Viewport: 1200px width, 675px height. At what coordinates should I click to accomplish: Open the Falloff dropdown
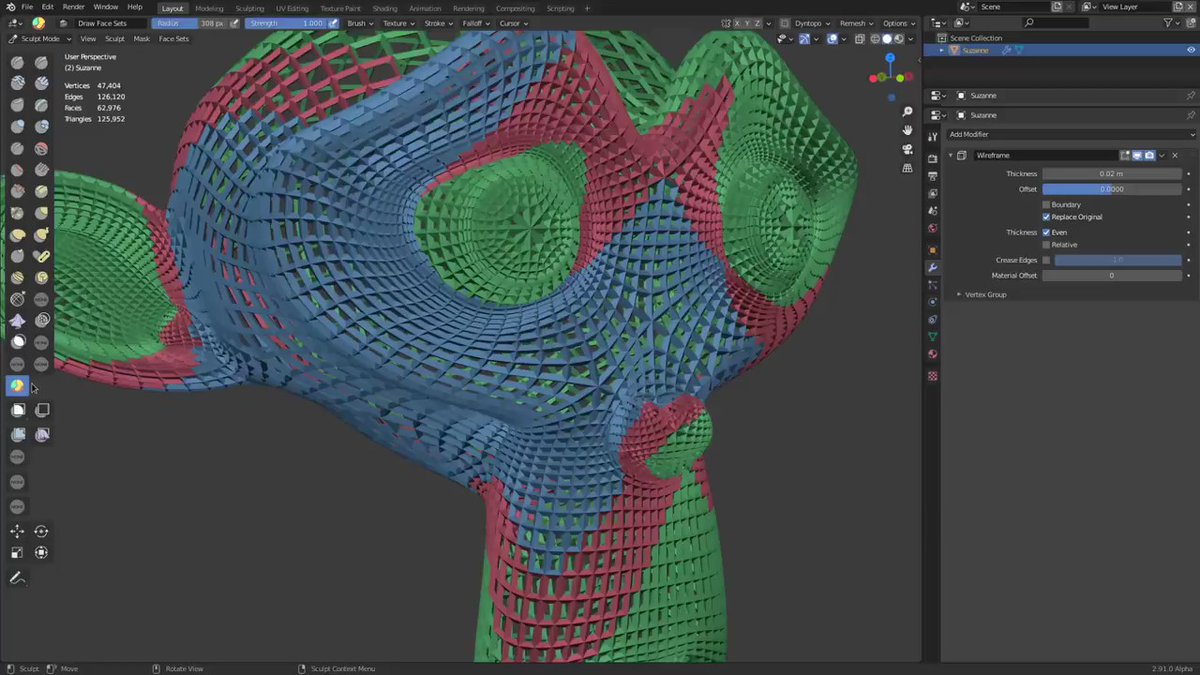(x=475, y=23)
